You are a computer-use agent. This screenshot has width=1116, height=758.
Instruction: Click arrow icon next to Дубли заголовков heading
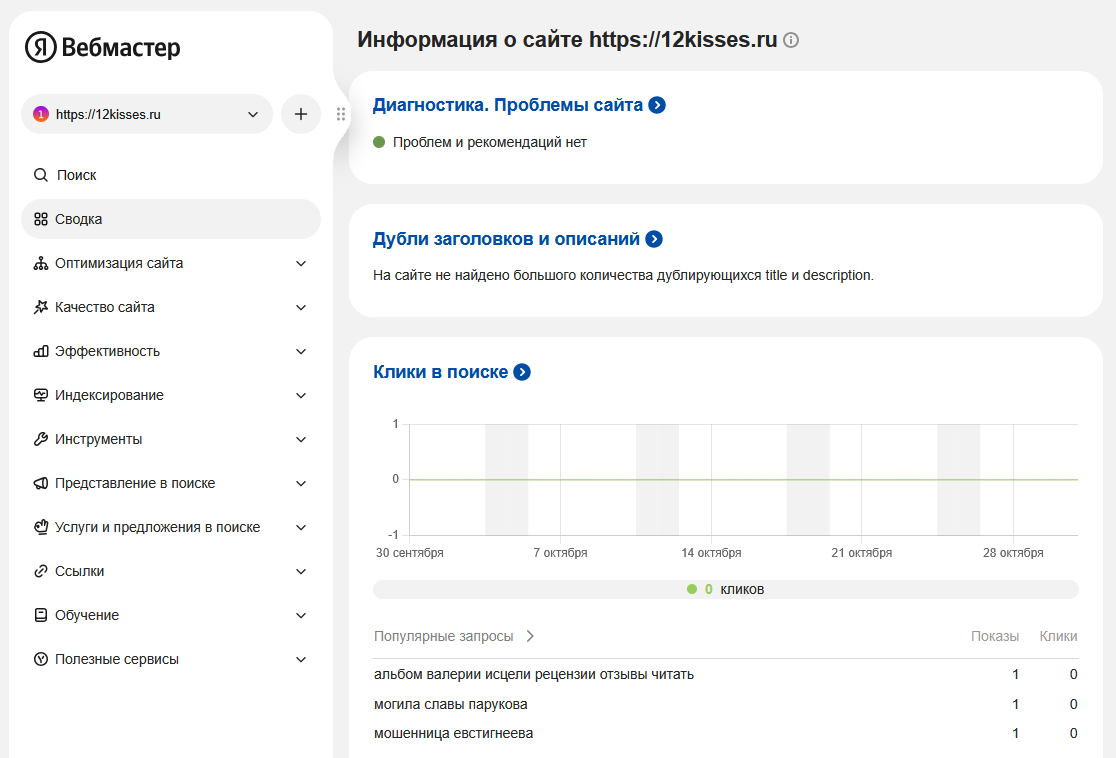tap(654, 239)
